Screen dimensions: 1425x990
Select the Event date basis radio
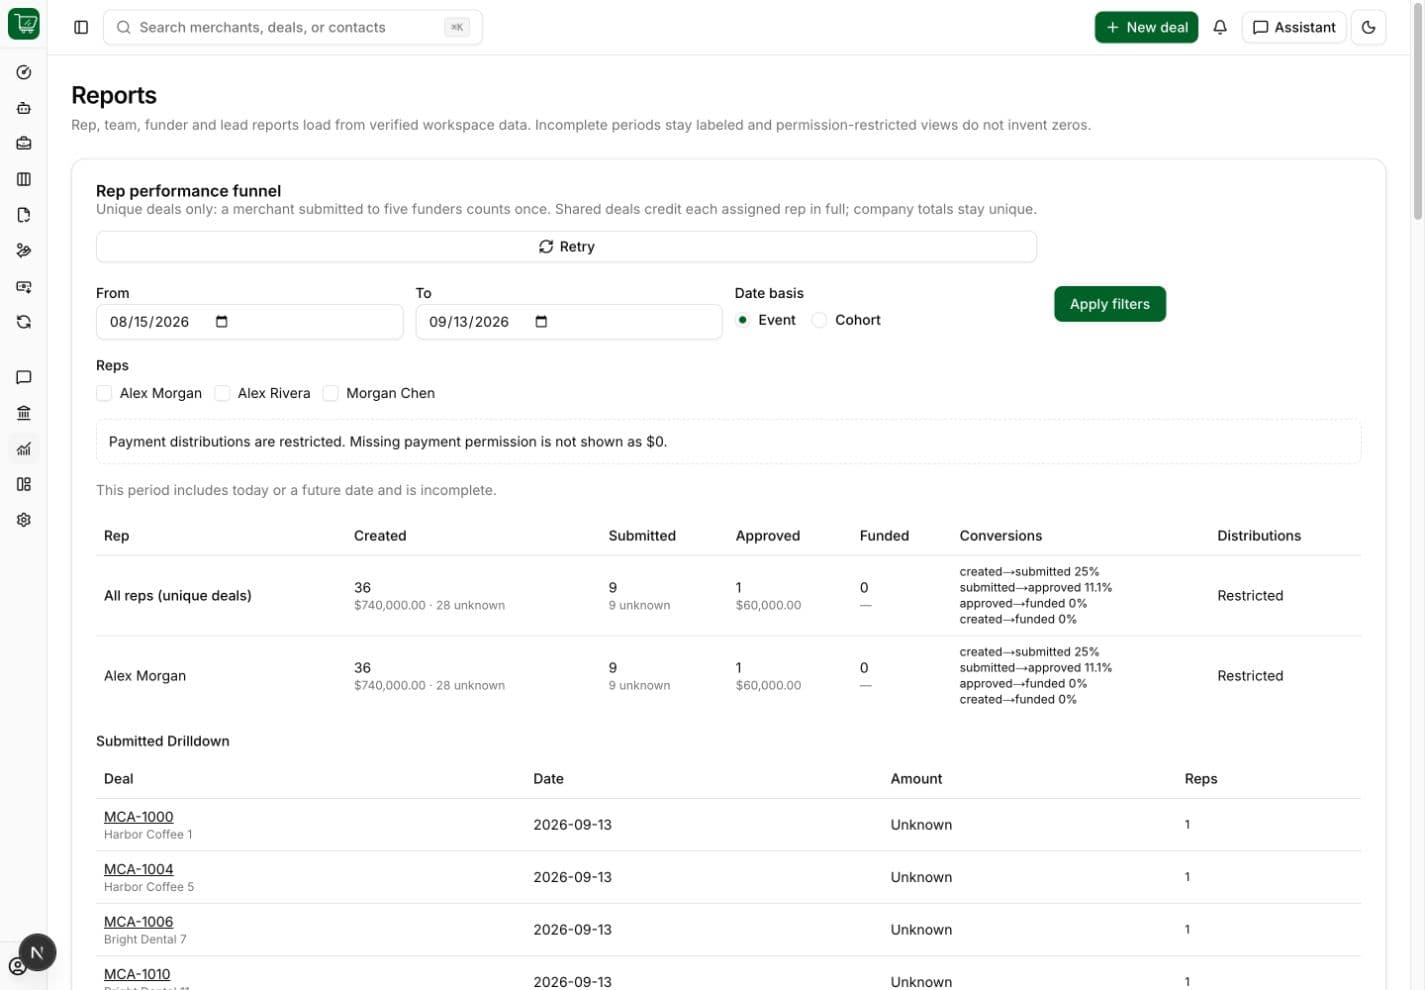[742, 320]
